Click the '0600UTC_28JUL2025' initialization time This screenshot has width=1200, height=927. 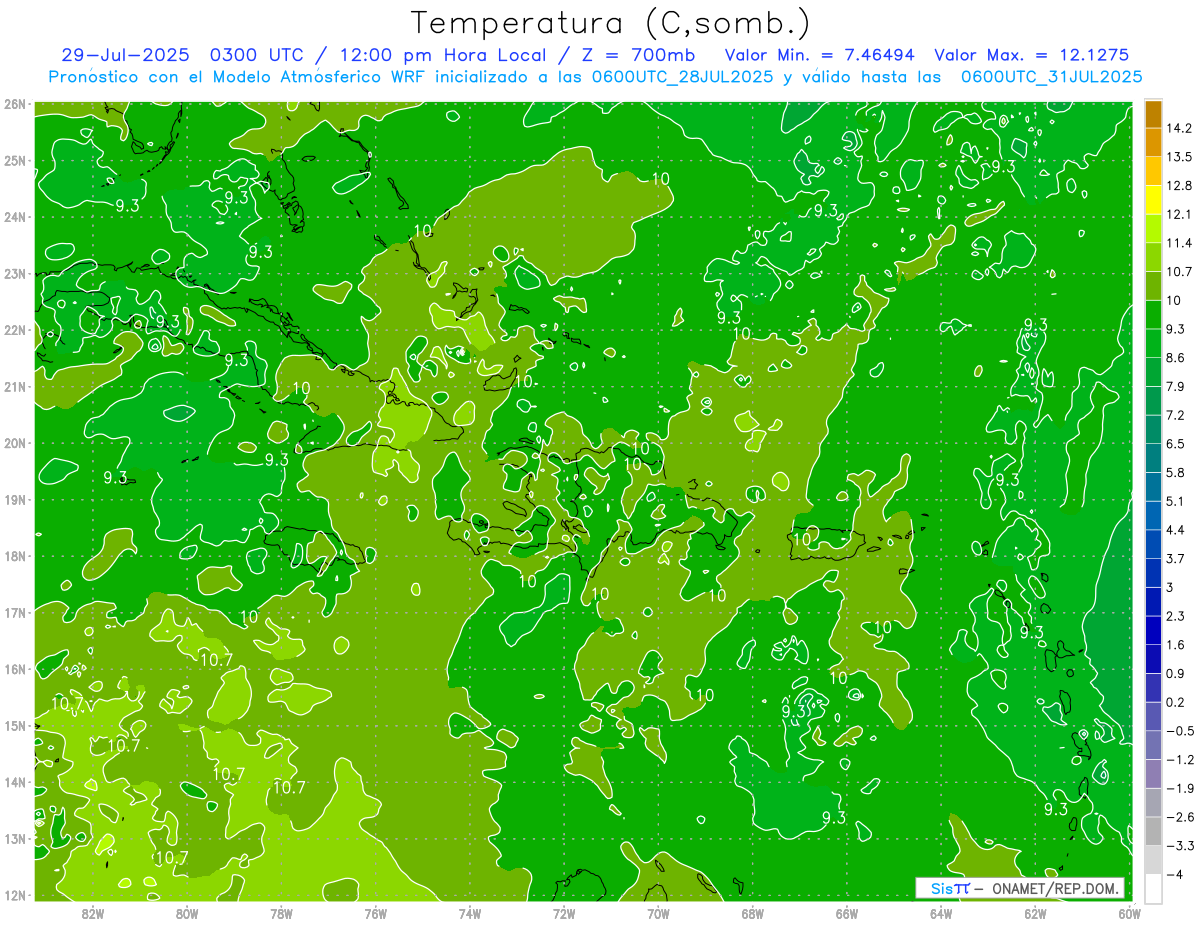(681, 76)
